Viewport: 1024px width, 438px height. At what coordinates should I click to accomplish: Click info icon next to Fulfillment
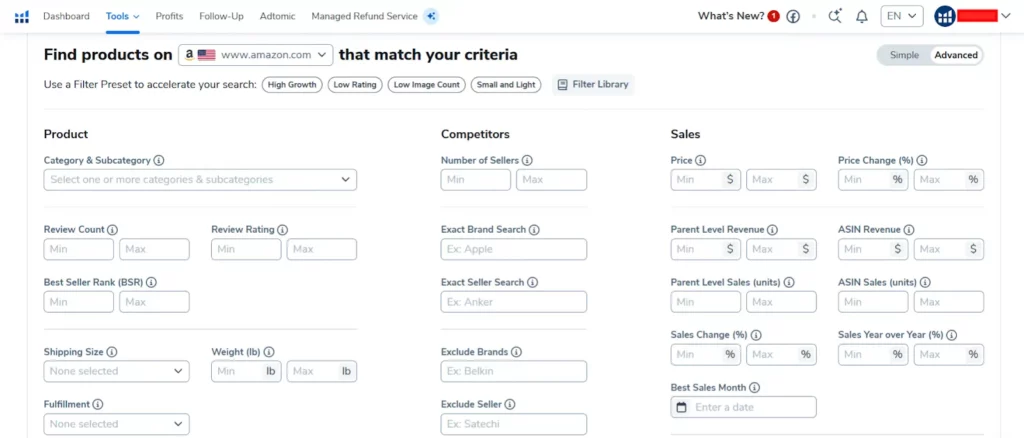click(x=97, y=404)
